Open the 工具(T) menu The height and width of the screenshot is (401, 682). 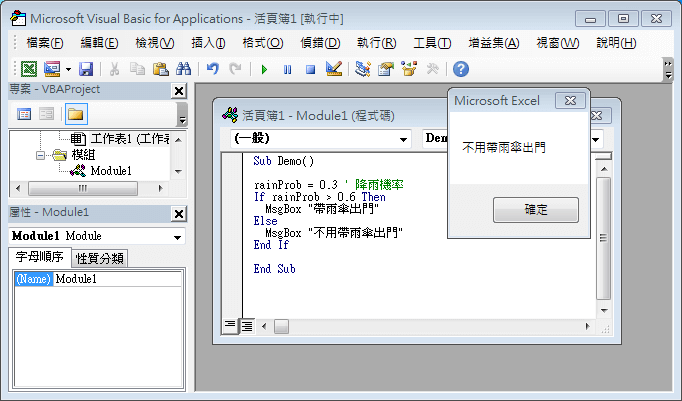(x=432, y=43)
